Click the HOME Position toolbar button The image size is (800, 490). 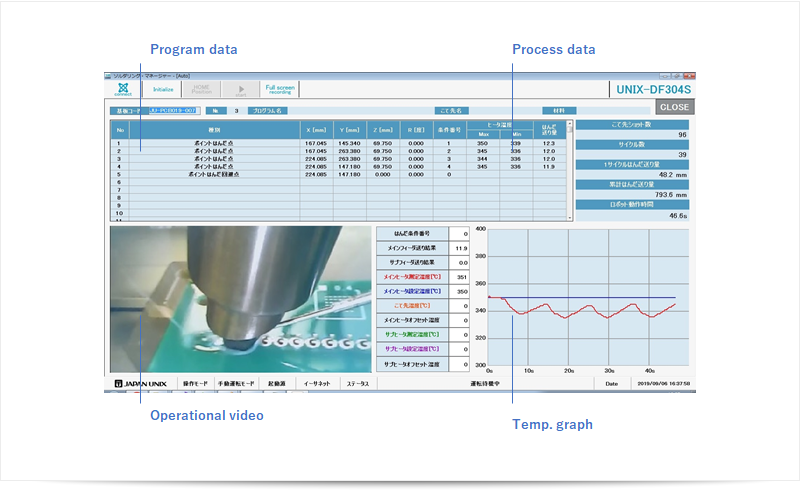201,89
